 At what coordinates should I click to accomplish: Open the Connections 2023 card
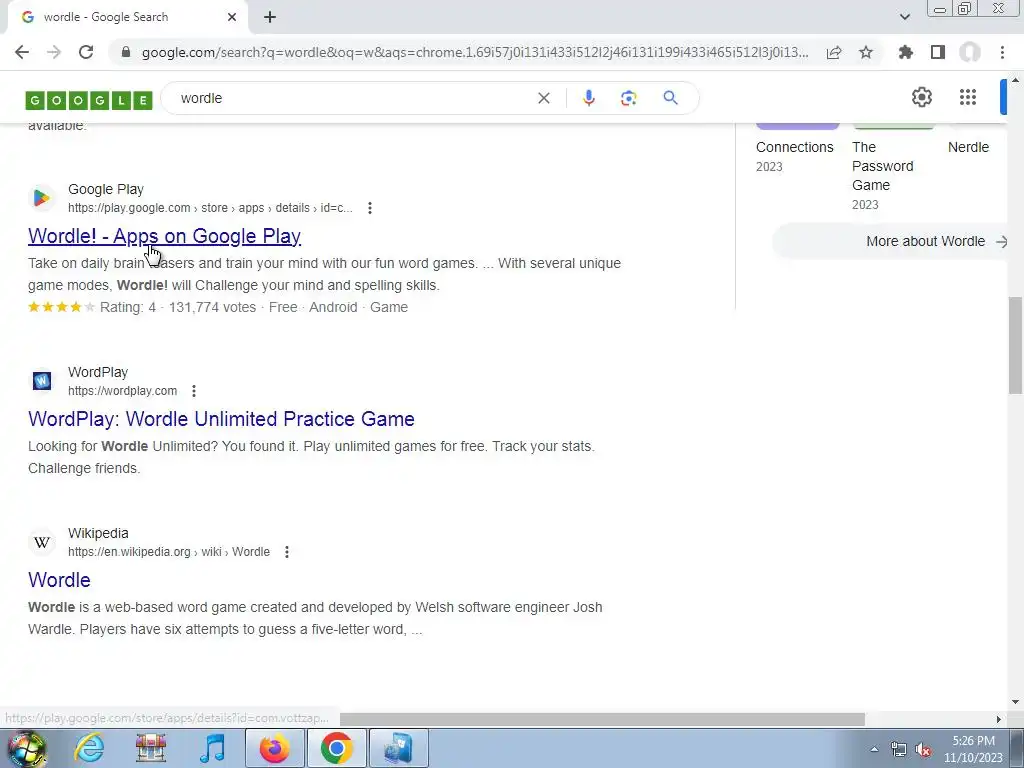click(795, 148)
